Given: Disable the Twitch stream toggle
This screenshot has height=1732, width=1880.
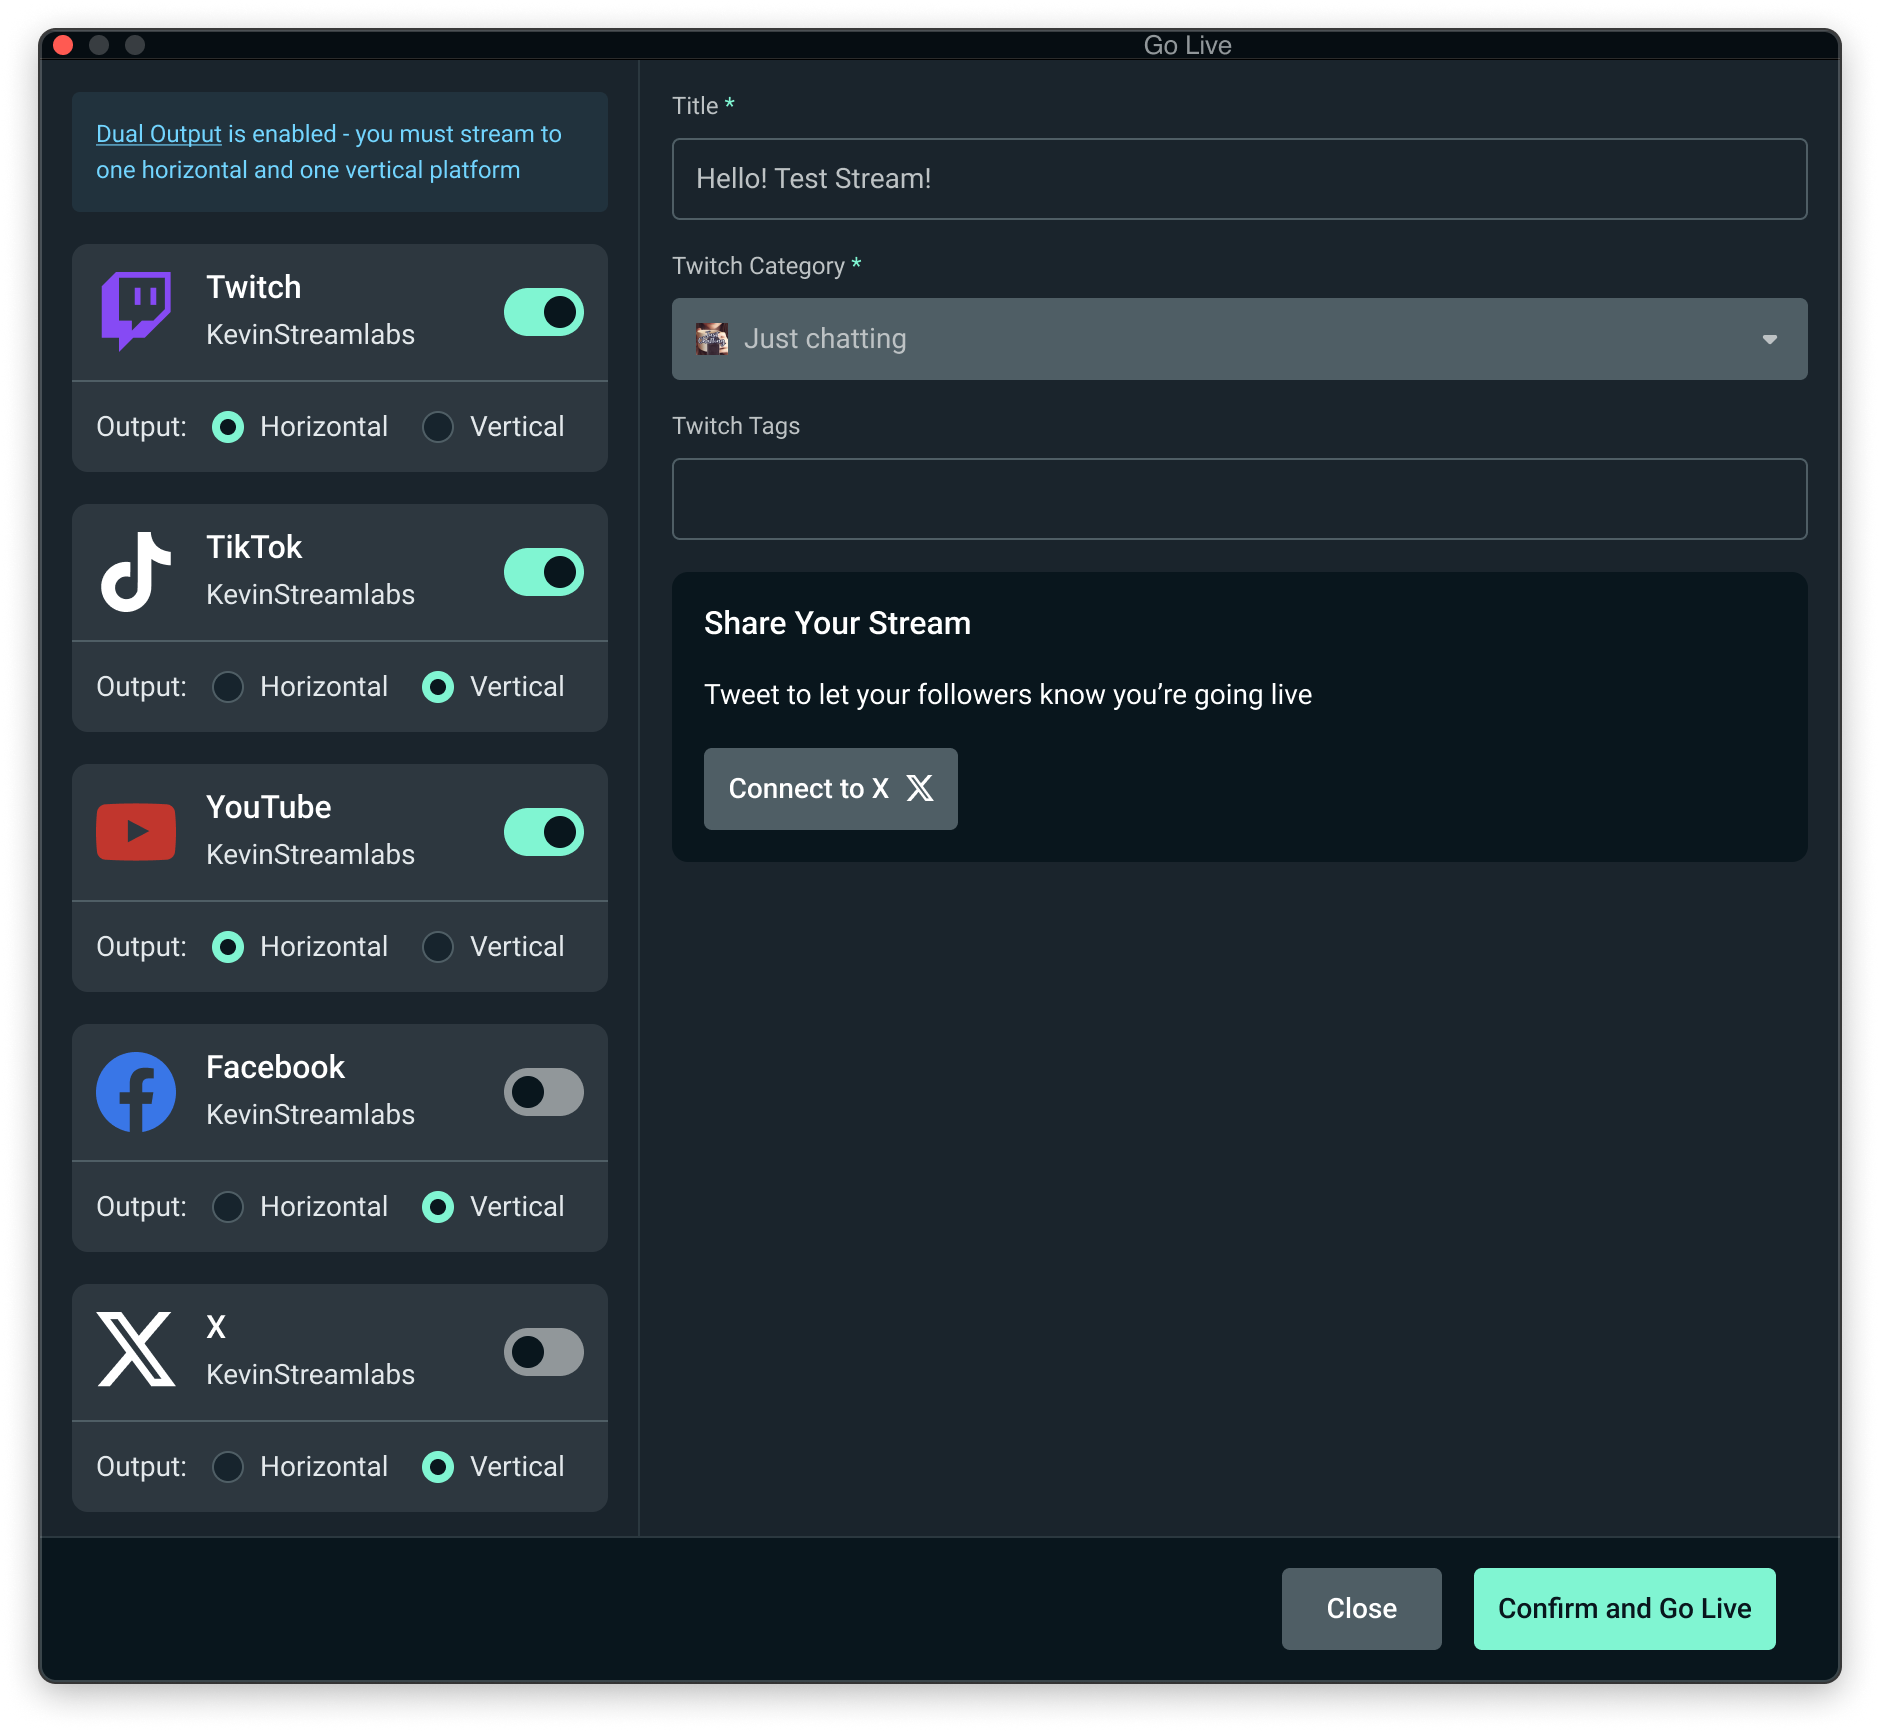Looking at the screenshot, I should (544, 312).
